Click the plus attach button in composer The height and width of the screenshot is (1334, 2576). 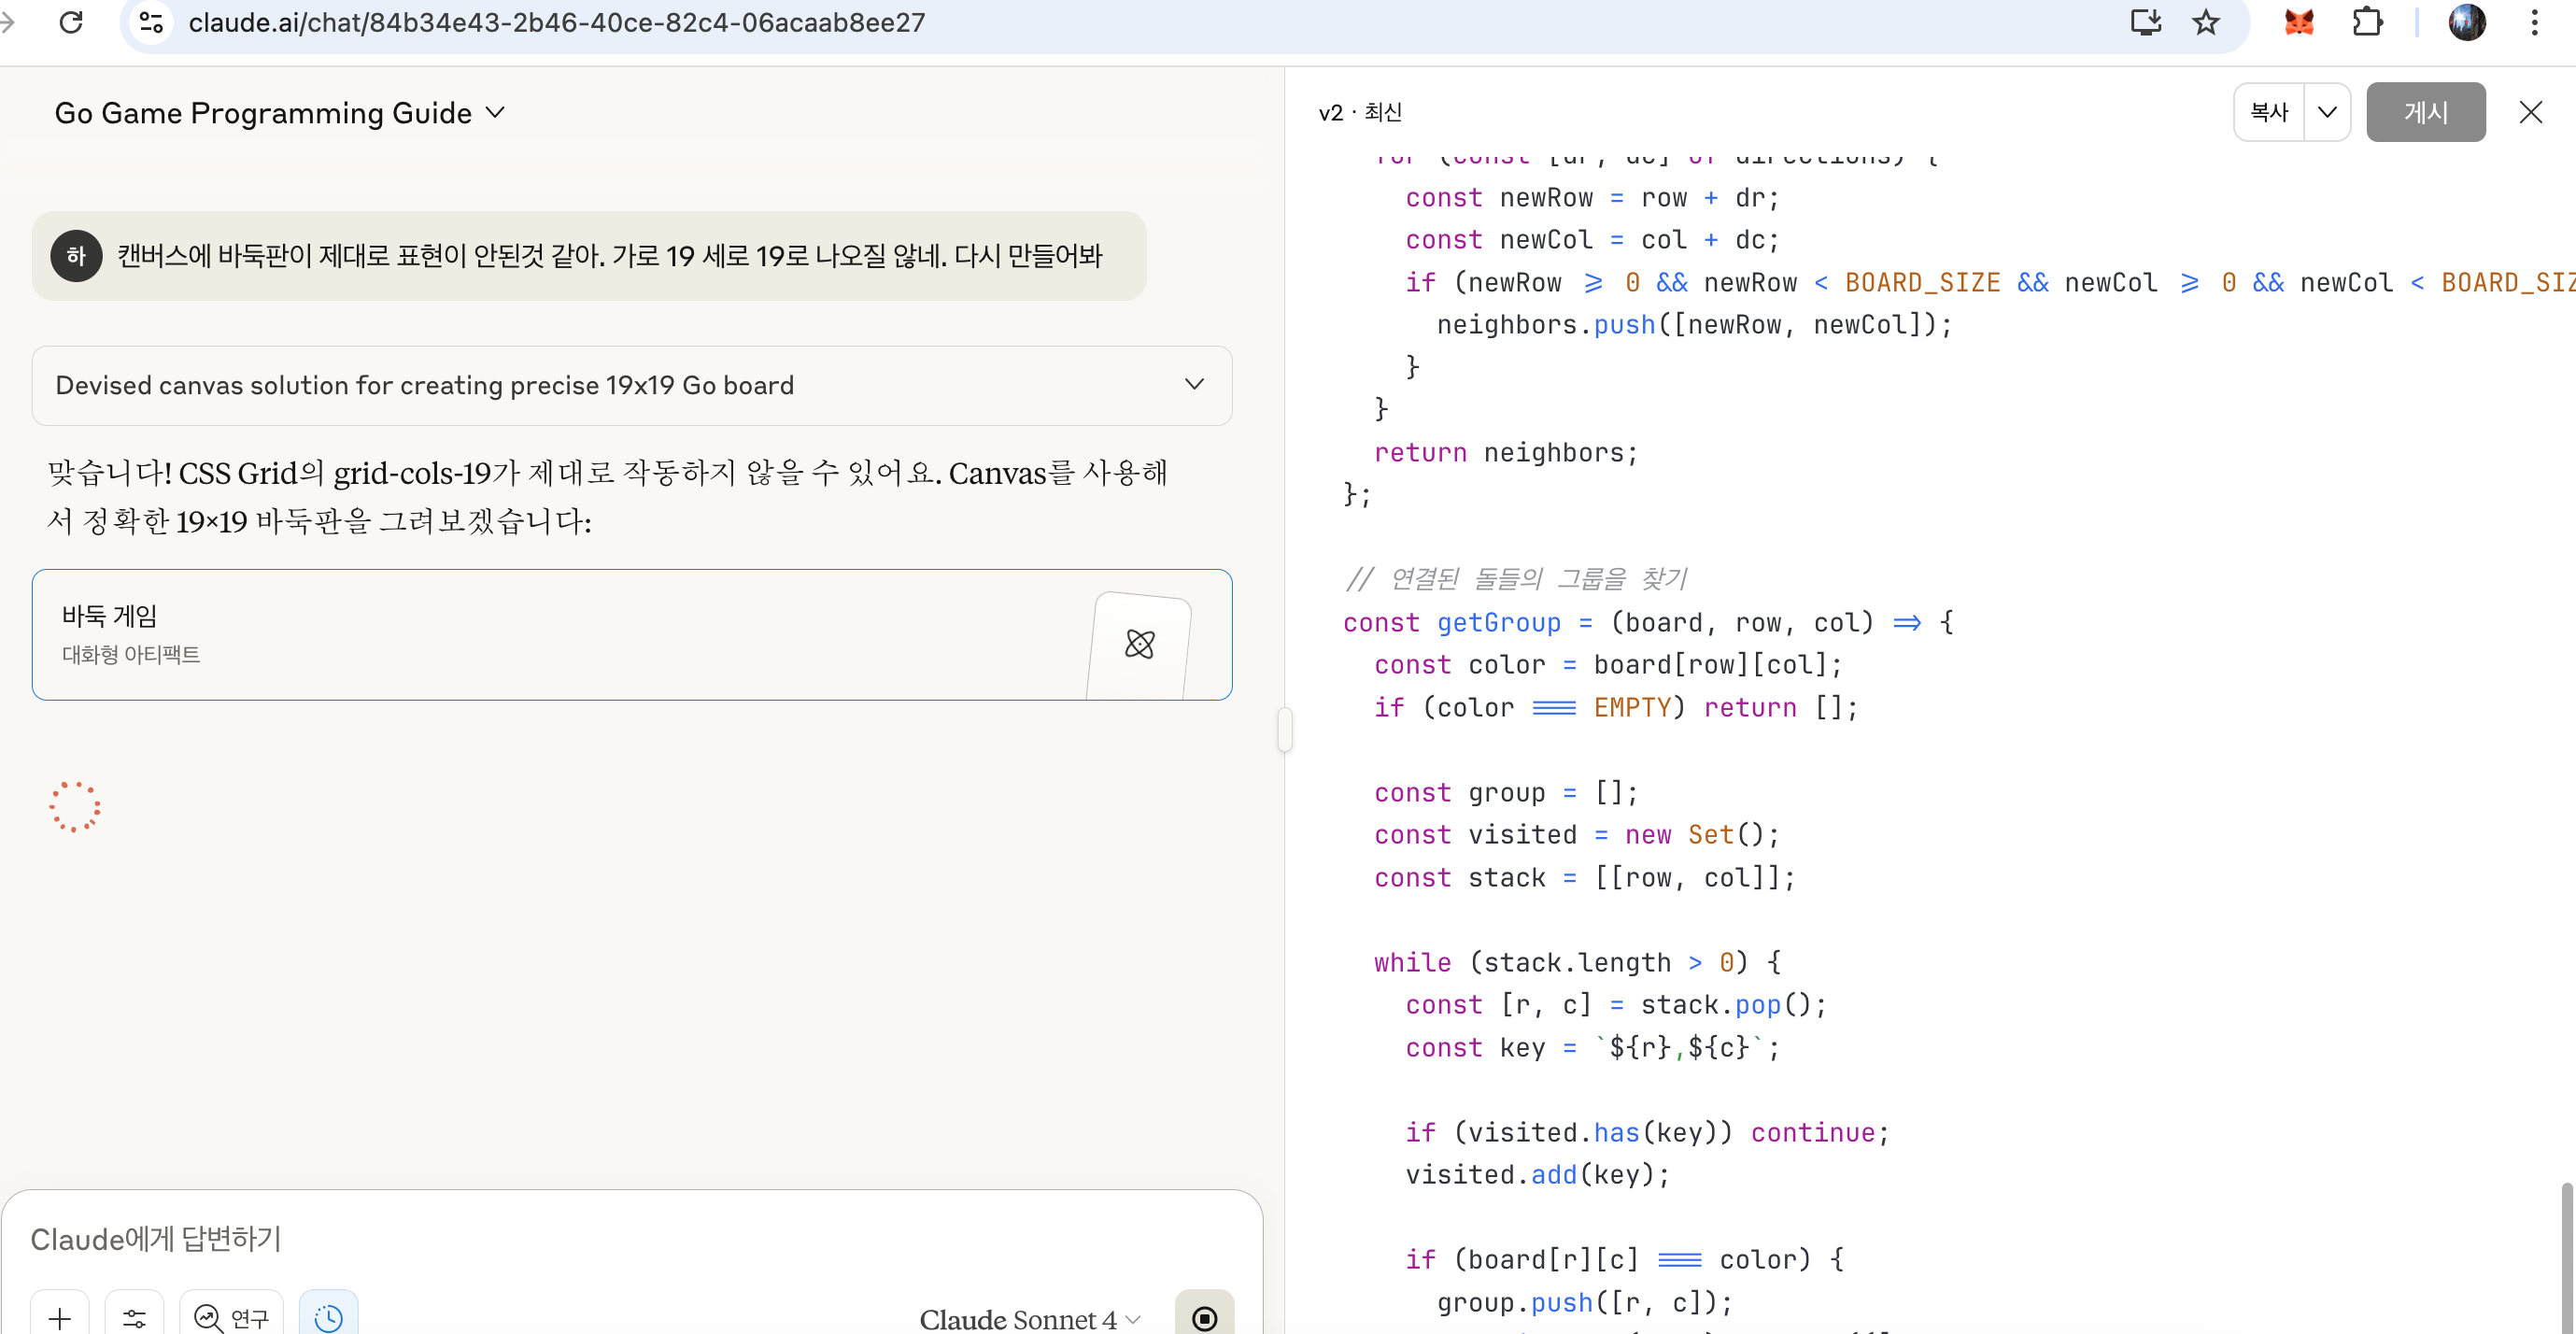(x=60, y=1317)
